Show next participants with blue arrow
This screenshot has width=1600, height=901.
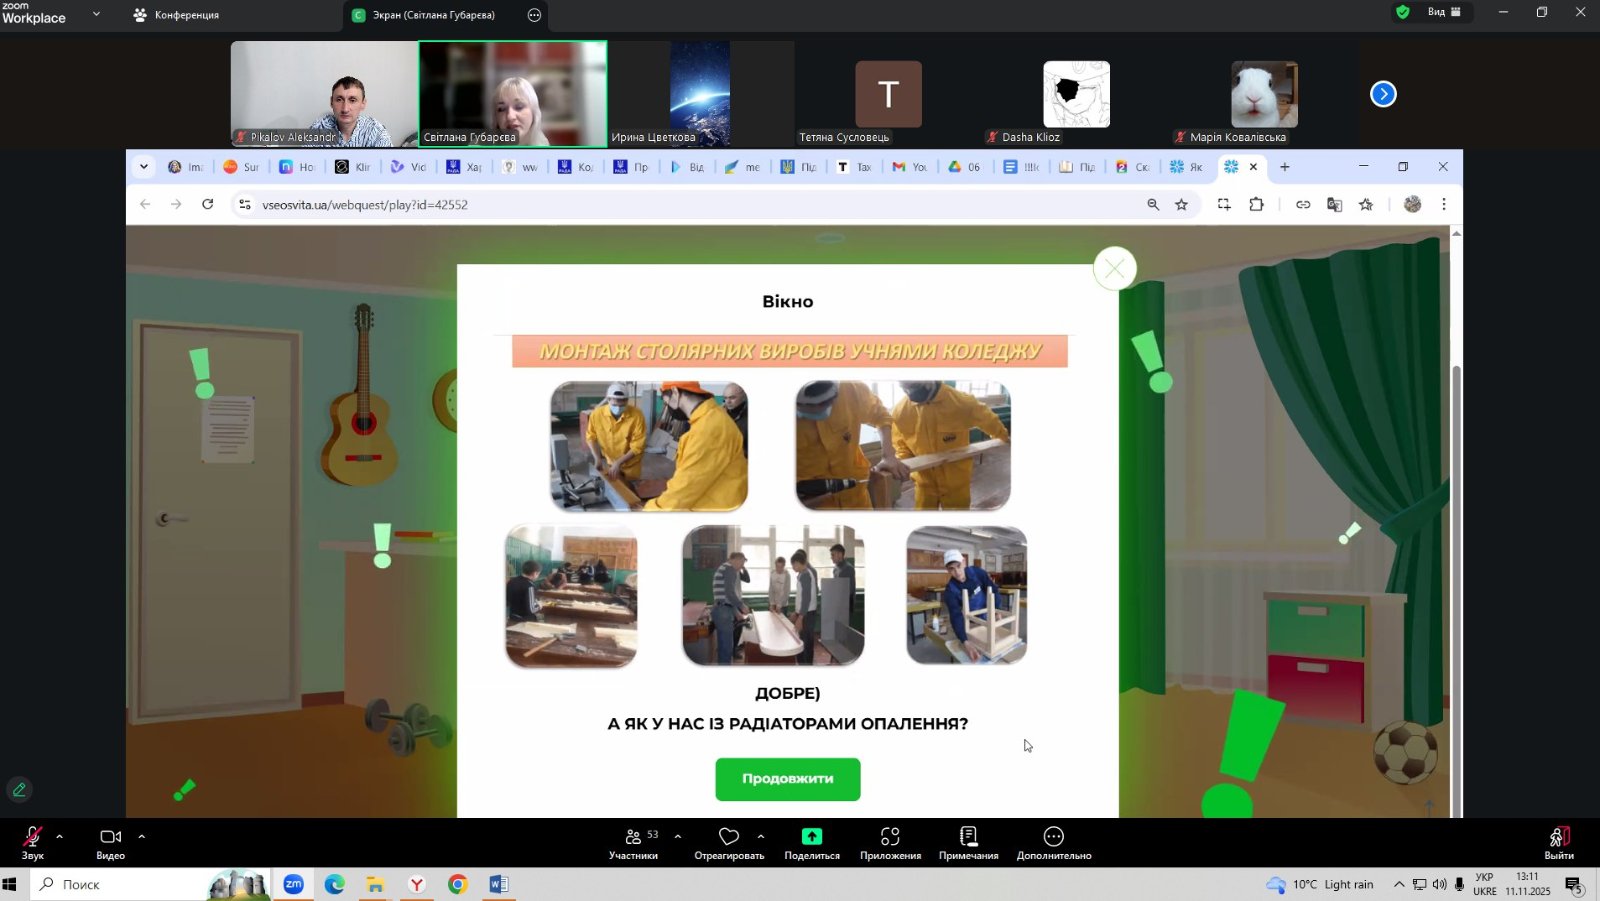(1383, 94)
